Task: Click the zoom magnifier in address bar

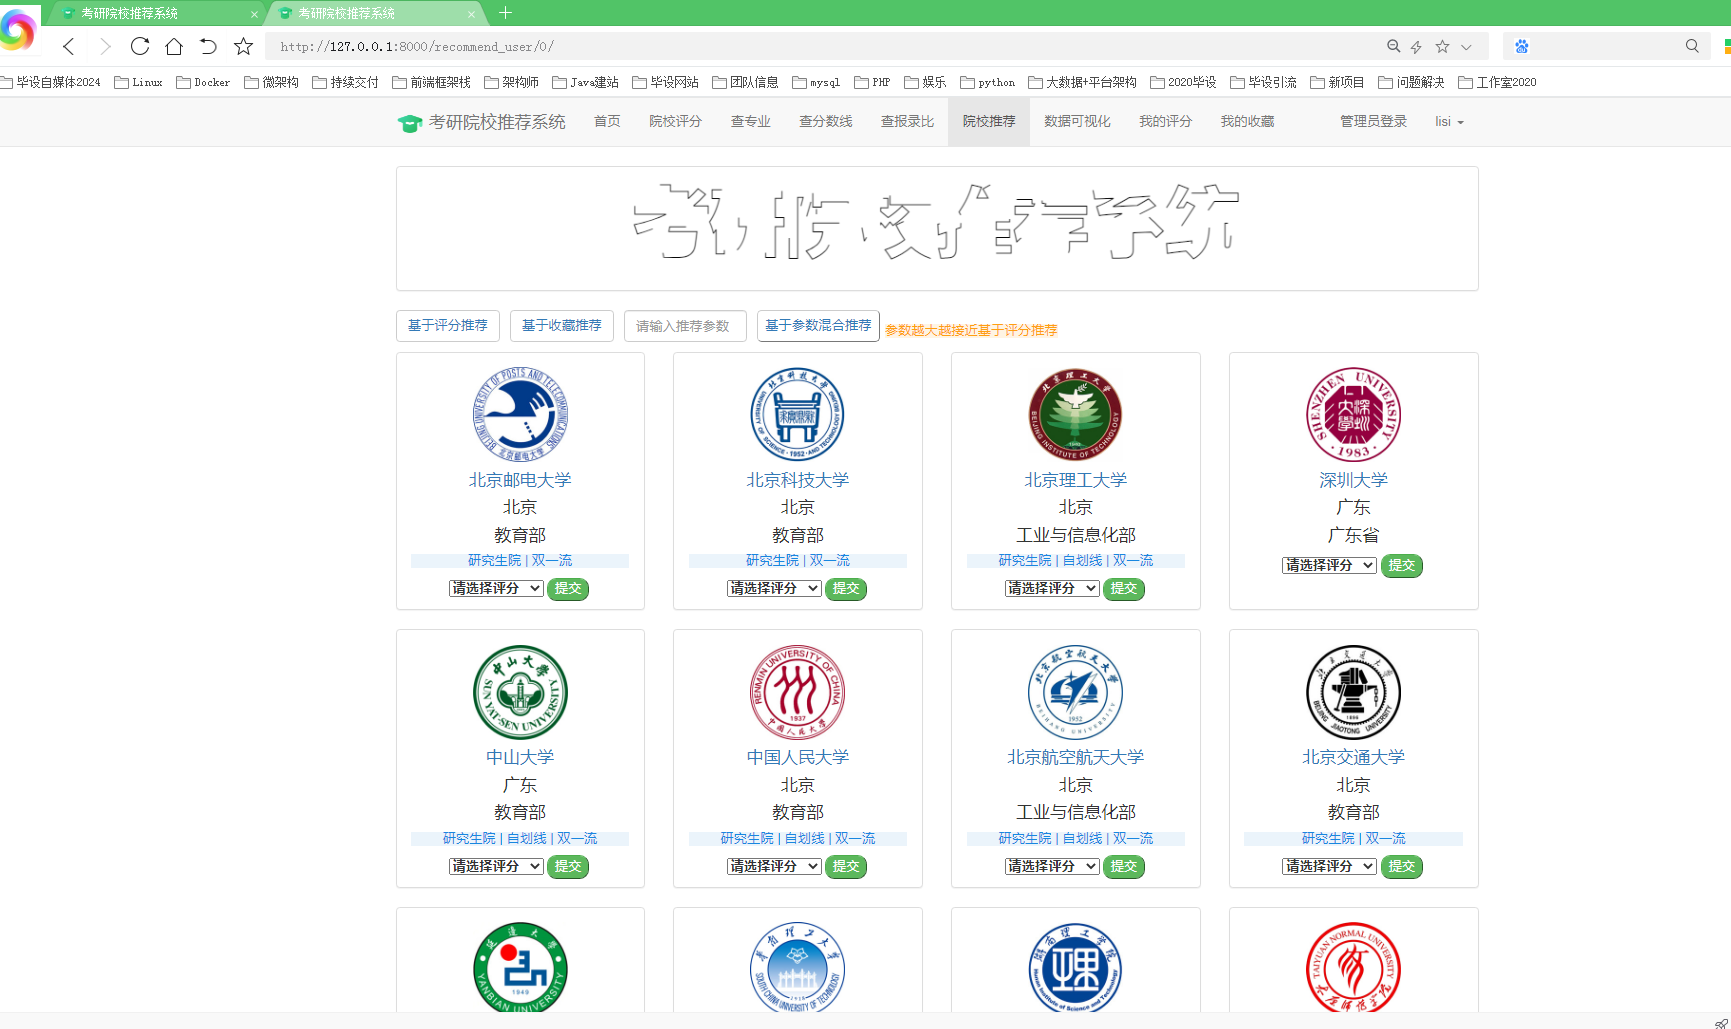Action: (1393, 46)
